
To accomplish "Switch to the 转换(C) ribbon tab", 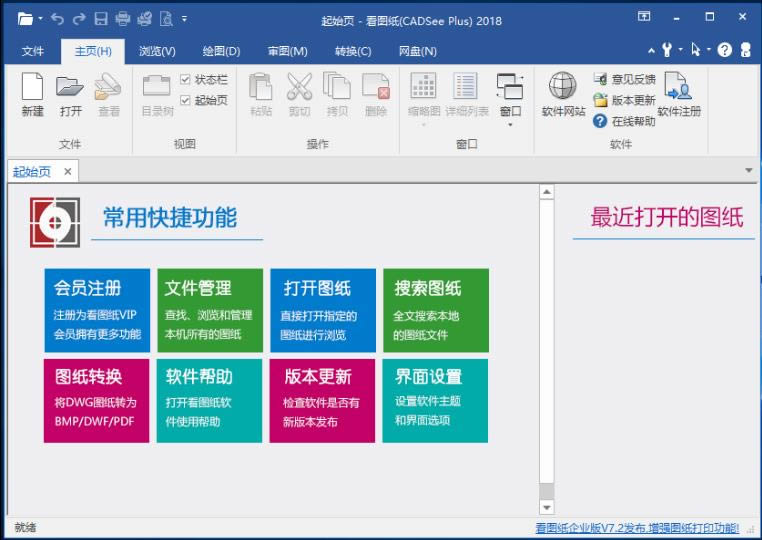I will click(x=353, y=51).
